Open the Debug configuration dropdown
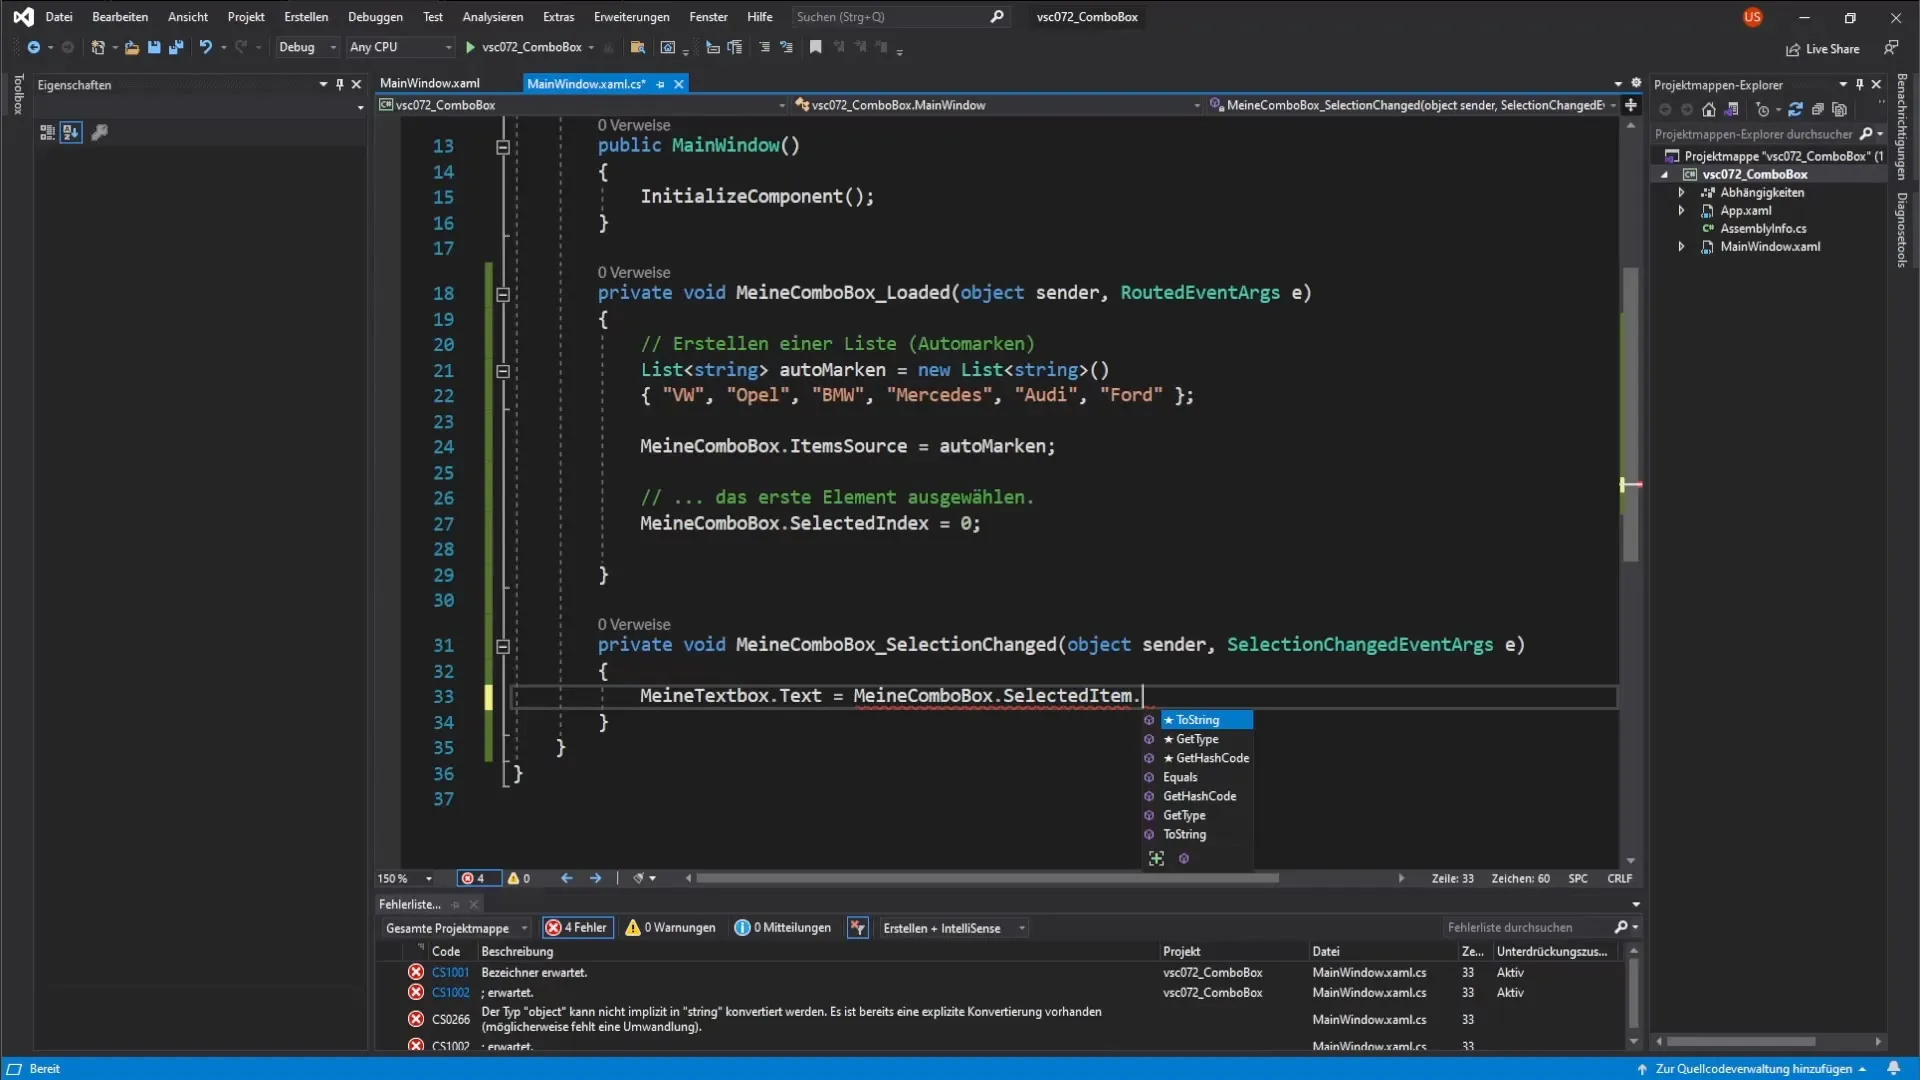 pos(307,47)
